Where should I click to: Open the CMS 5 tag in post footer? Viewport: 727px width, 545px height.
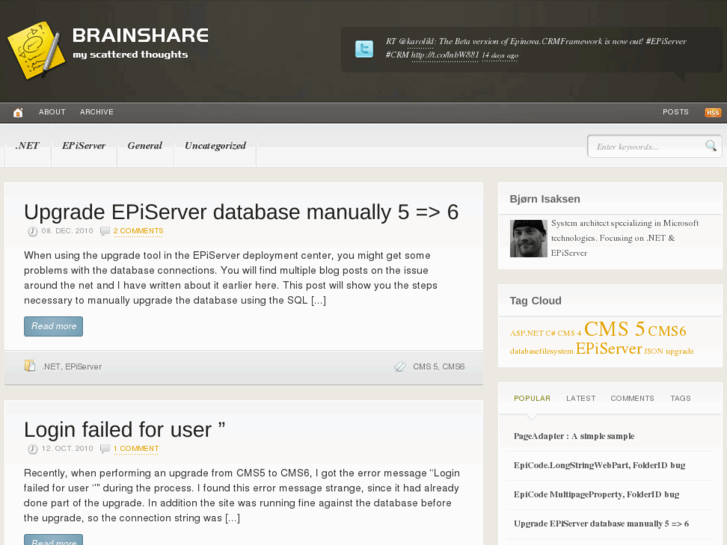click(425, 366)
